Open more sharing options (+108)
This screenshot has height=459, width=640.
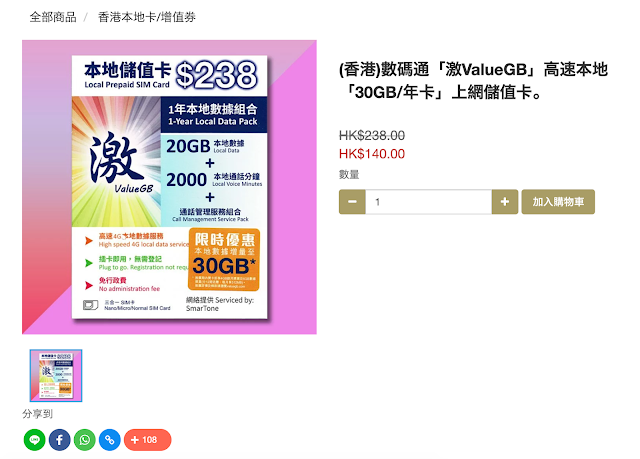pos(147,440)
